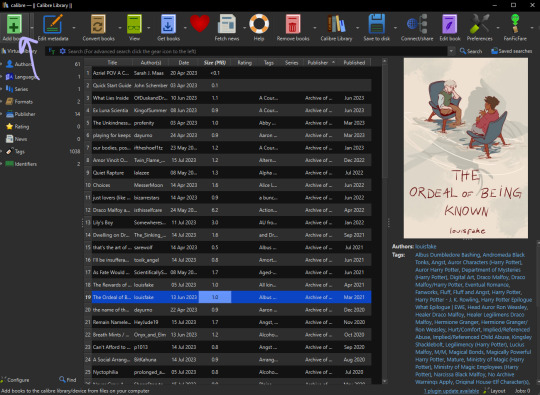
Task: Click the red heart donate icon
Action: [x=200, y=23]
